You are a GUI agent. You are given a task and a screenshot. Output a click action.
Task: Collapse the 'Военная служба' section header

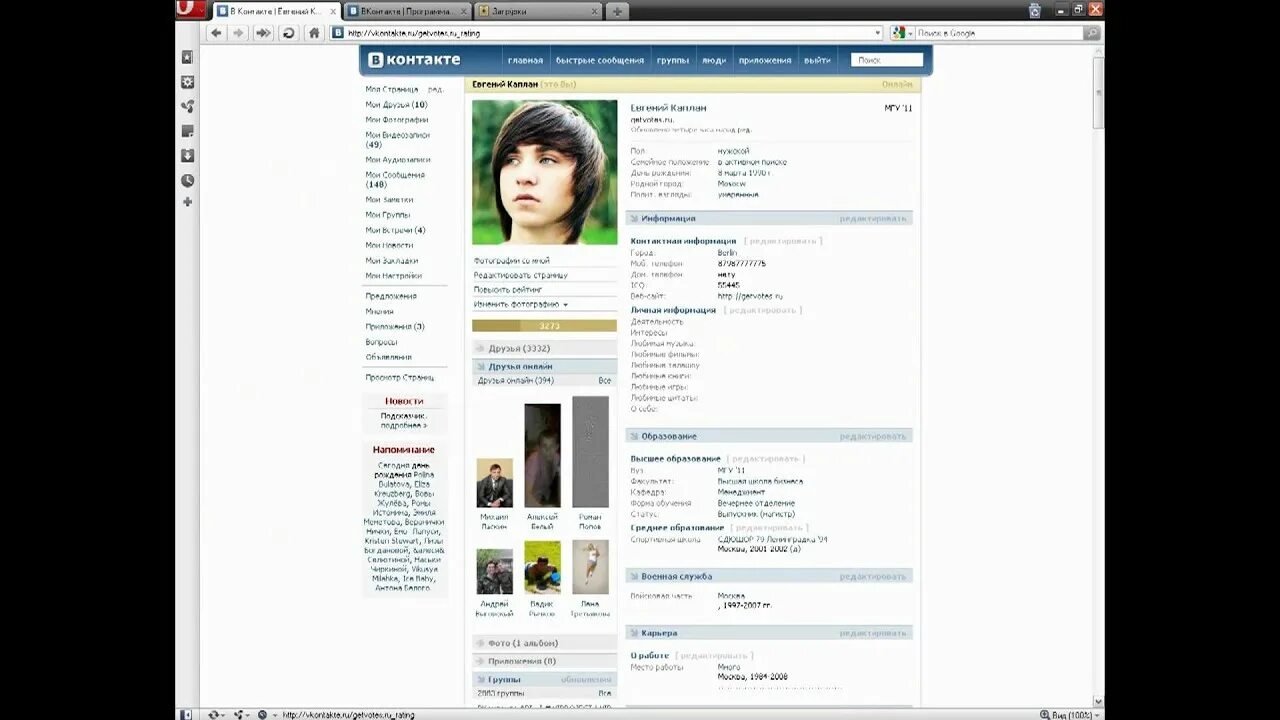768,576
